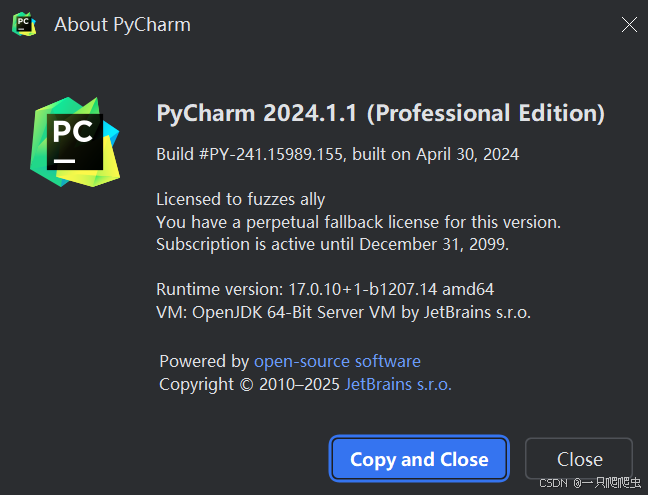Screen dimensions: 648x495
Task: Click the Subscription is active until line
Action: pos(332,244)
